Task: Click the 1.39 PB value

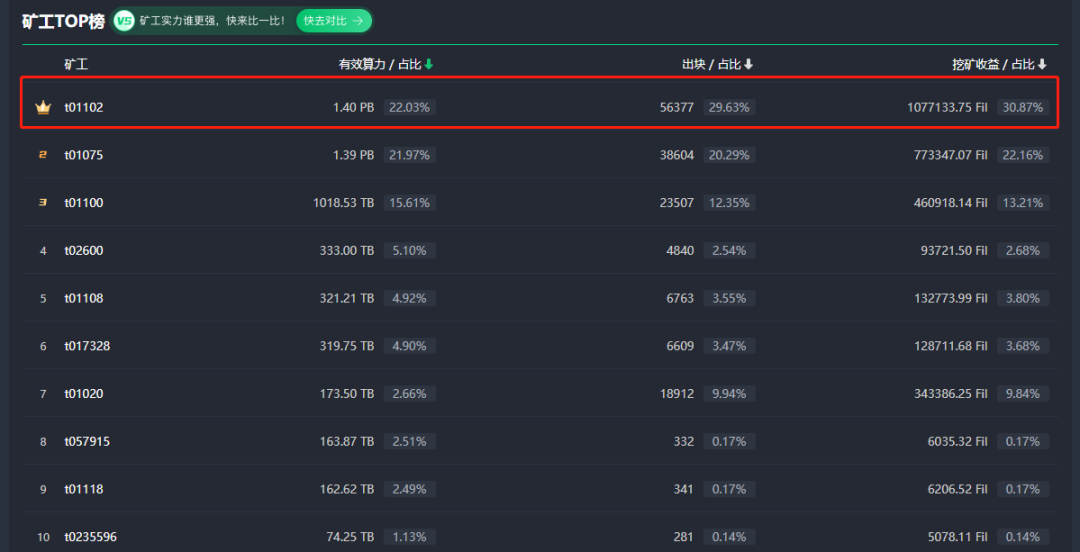Action: click(x=354, y=155)
